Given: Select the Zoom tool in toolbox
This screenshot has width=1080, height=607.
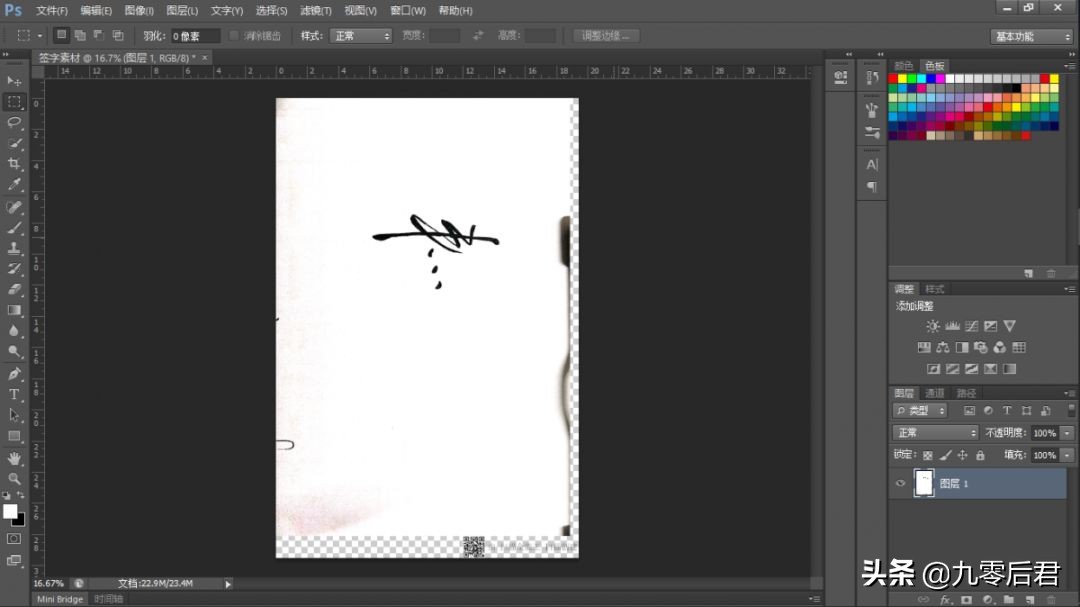Looking at the screenshot, I should point(14,479).
